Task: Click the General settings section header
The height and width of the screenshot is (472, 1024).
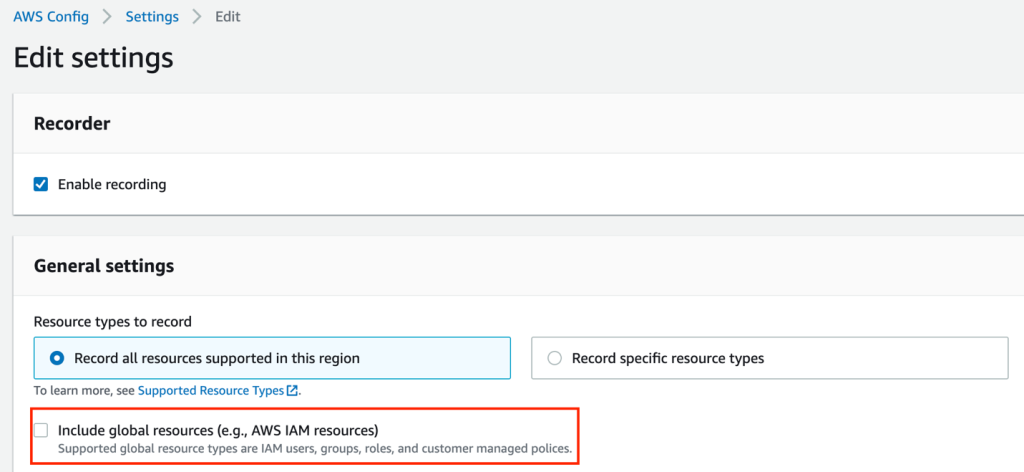Action: pyautogui.click(x=104, y=266)
